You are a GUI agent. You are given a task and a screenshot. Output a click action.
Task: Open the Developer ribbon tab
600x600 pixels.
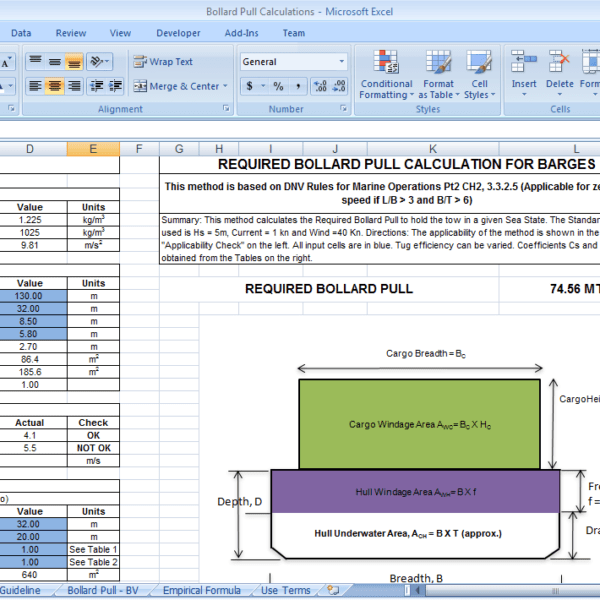pyautogui.click(x=178, y=33)
